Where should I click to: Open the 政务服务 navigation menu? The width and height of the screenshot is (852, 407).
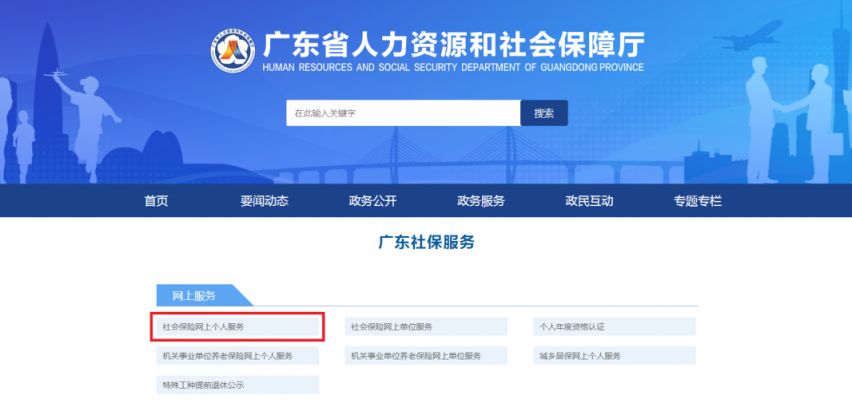coord(481,201)
